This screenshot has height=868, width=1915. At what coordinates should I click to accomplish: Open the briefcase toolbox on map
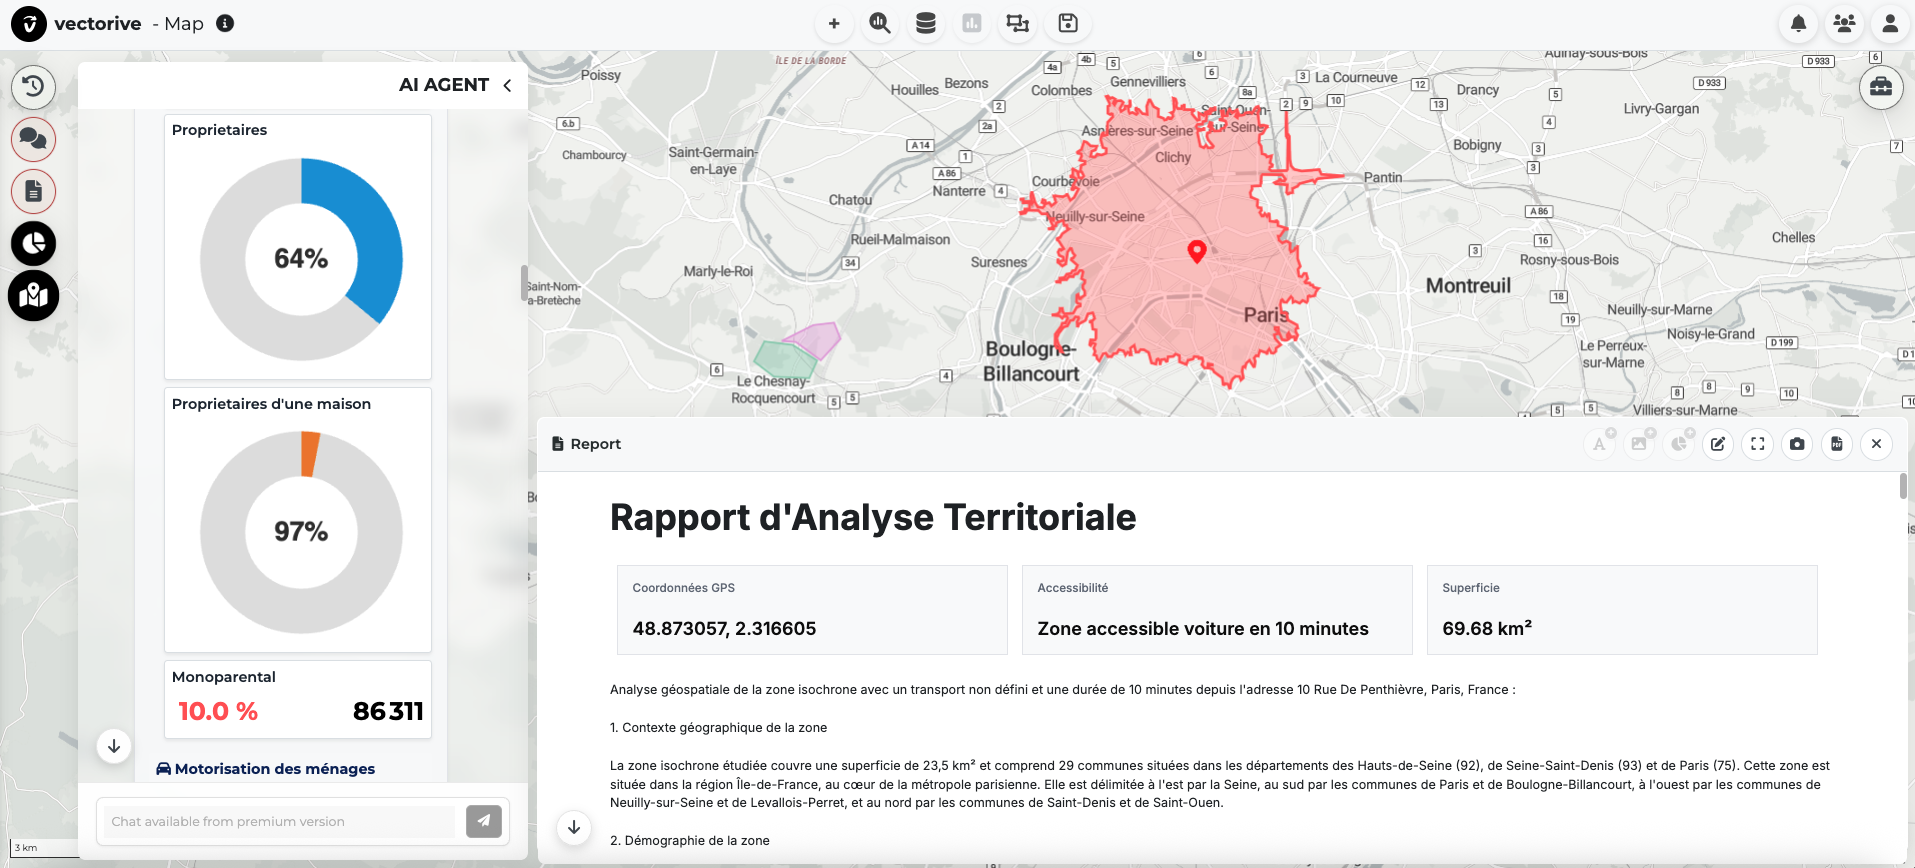pos(1881,87)
